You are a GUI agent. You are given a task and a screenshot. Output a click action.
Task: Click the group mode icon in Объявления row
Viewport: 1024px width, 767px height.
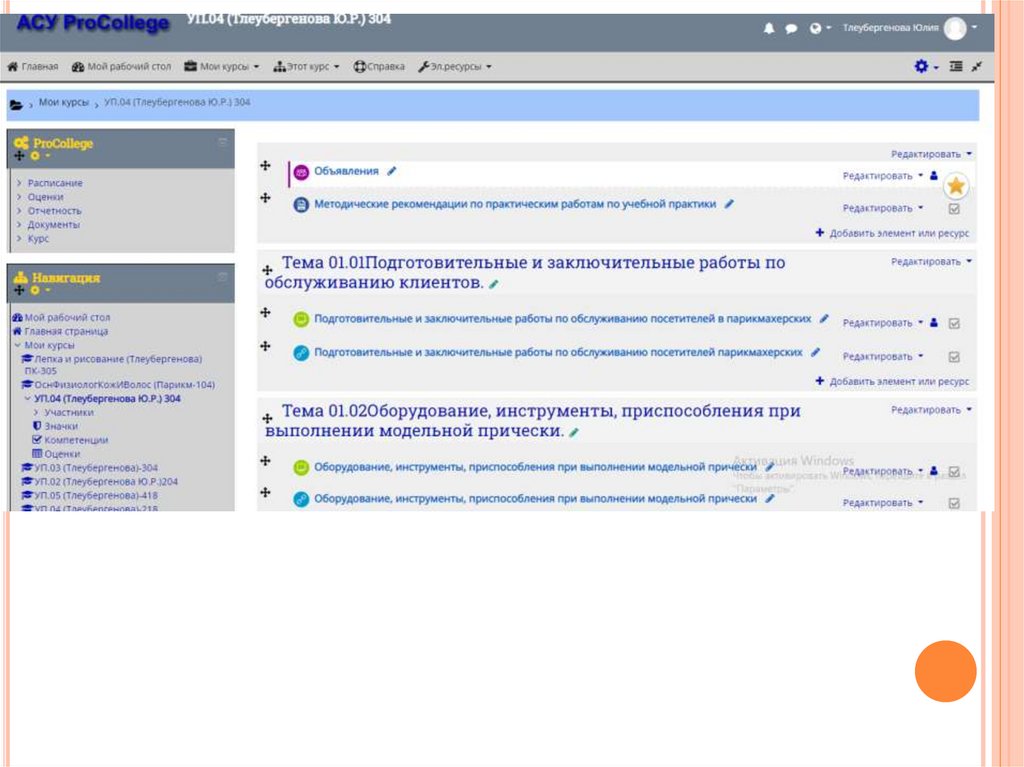point(934,175)
